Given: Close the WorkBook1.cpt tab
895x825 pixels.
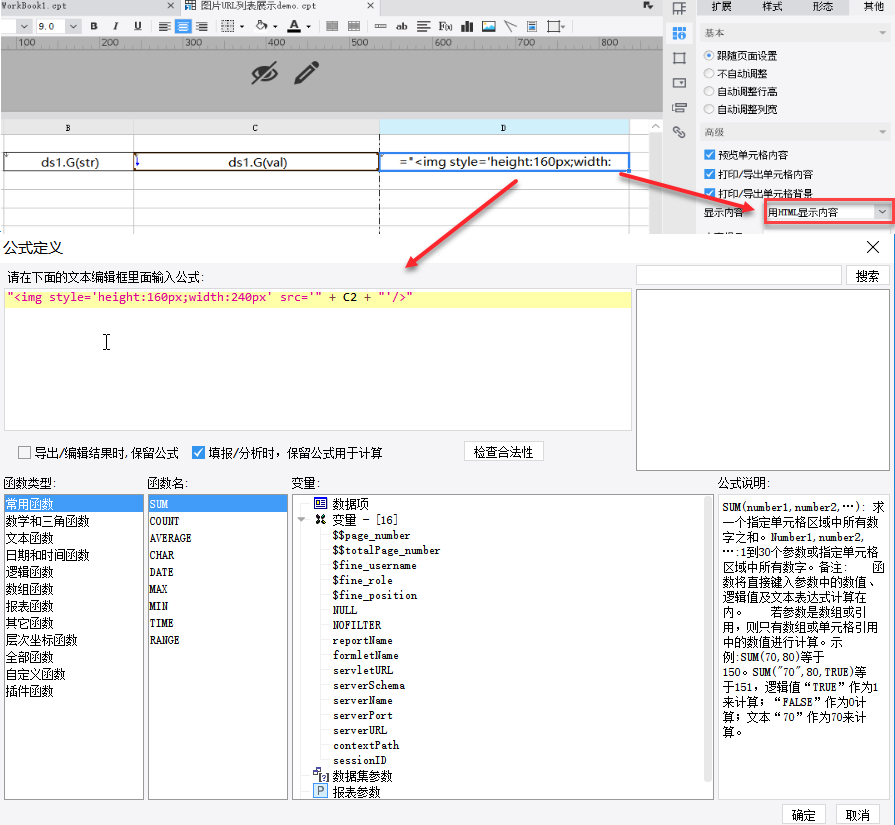Looking at the screenshot, I should 171,6.
